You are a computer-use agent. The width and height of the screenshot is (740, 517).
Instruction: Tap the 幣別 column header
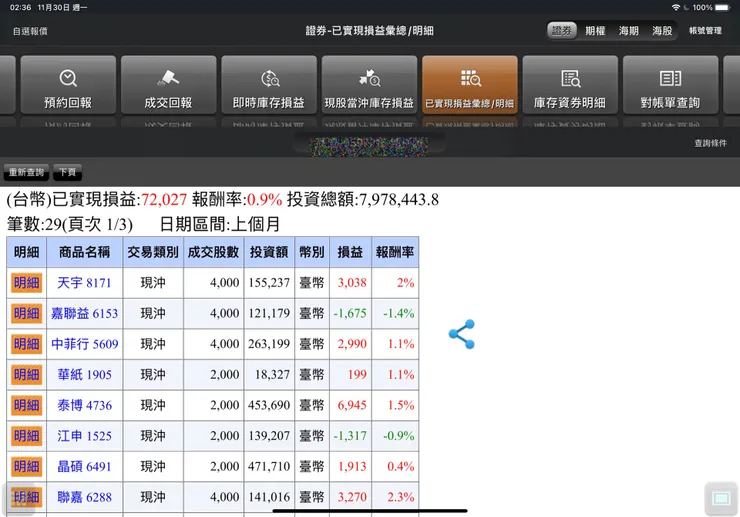point(312,252)
